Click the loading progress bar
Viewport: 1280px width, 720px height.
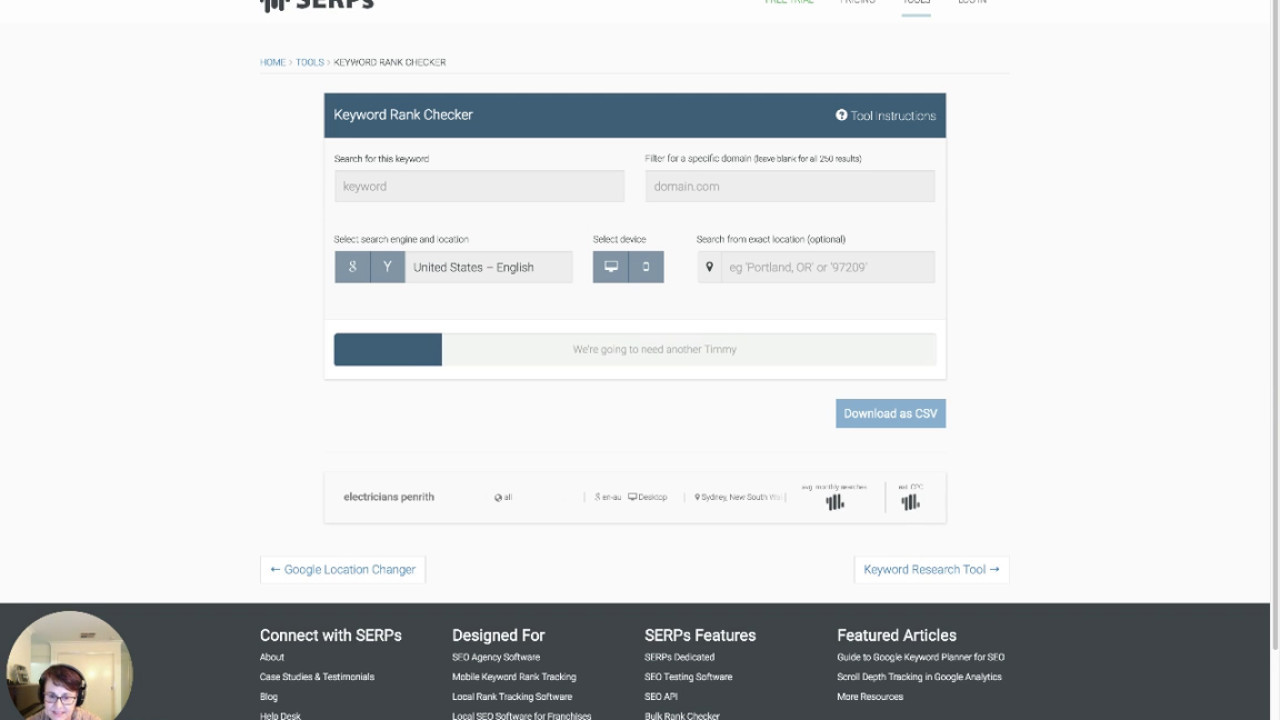[635, 349]
